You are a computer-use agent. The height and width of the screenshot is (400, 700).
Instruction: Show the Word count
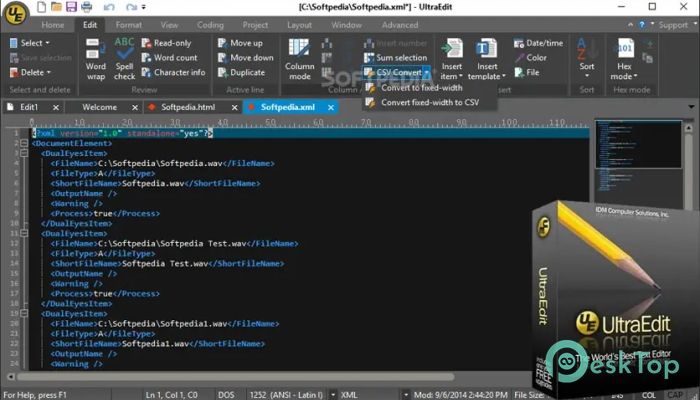point(170,58)
